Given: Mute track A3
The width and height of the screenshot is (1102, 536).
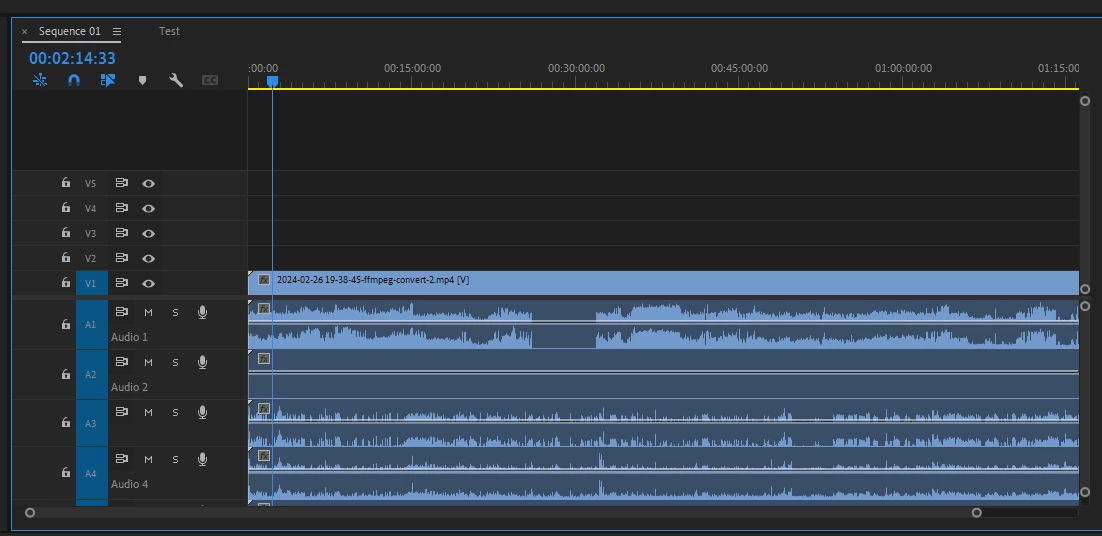Looking at the screenshot, I should click(x=148, y=412).
